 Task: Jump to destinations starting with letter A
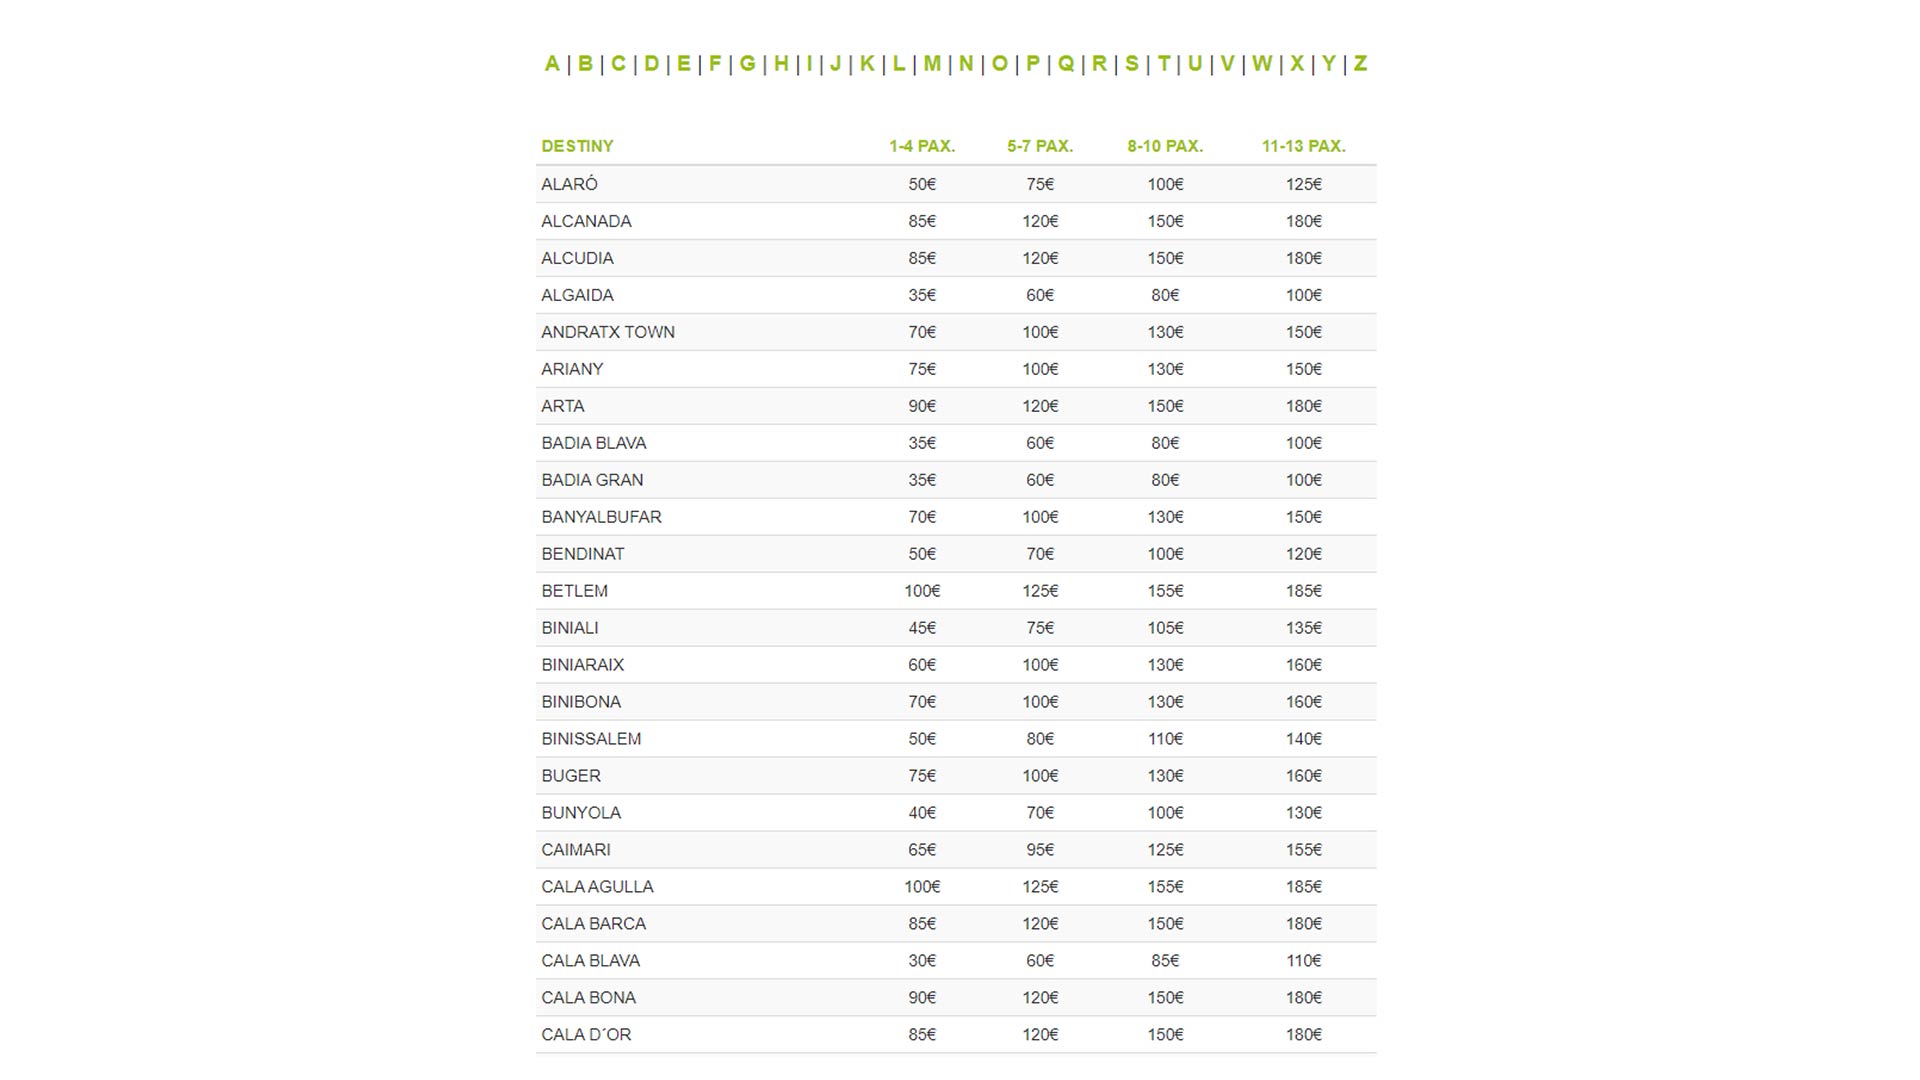[x=552, y=64]
